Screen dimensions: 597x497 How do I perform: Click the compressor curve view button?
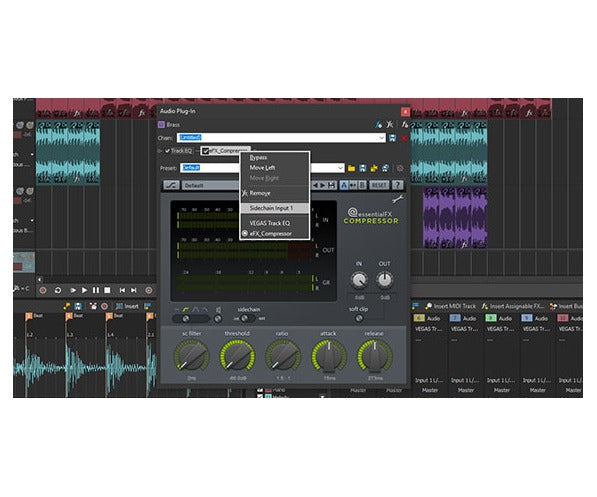pos(171,185)
